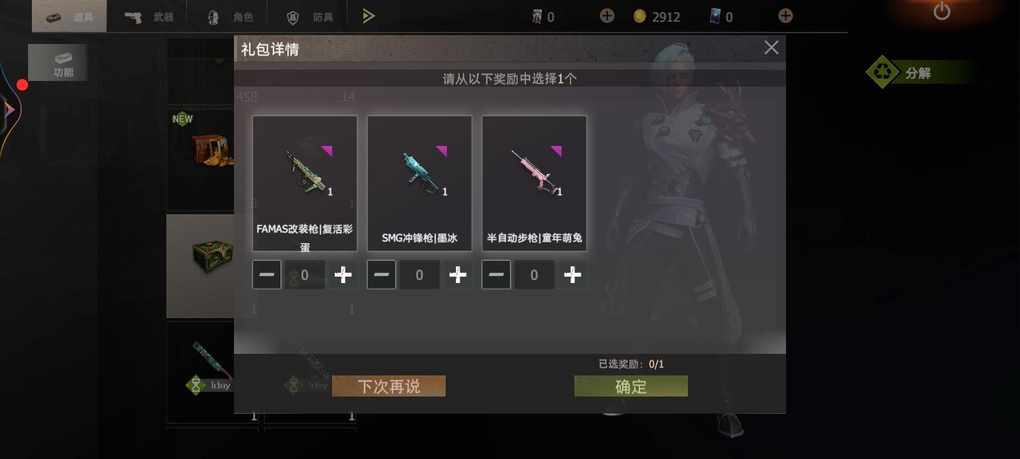The image size is (1020, 459).
Task: Increase FAMAS reward quantity with plus
Action: tap(343, 275)
